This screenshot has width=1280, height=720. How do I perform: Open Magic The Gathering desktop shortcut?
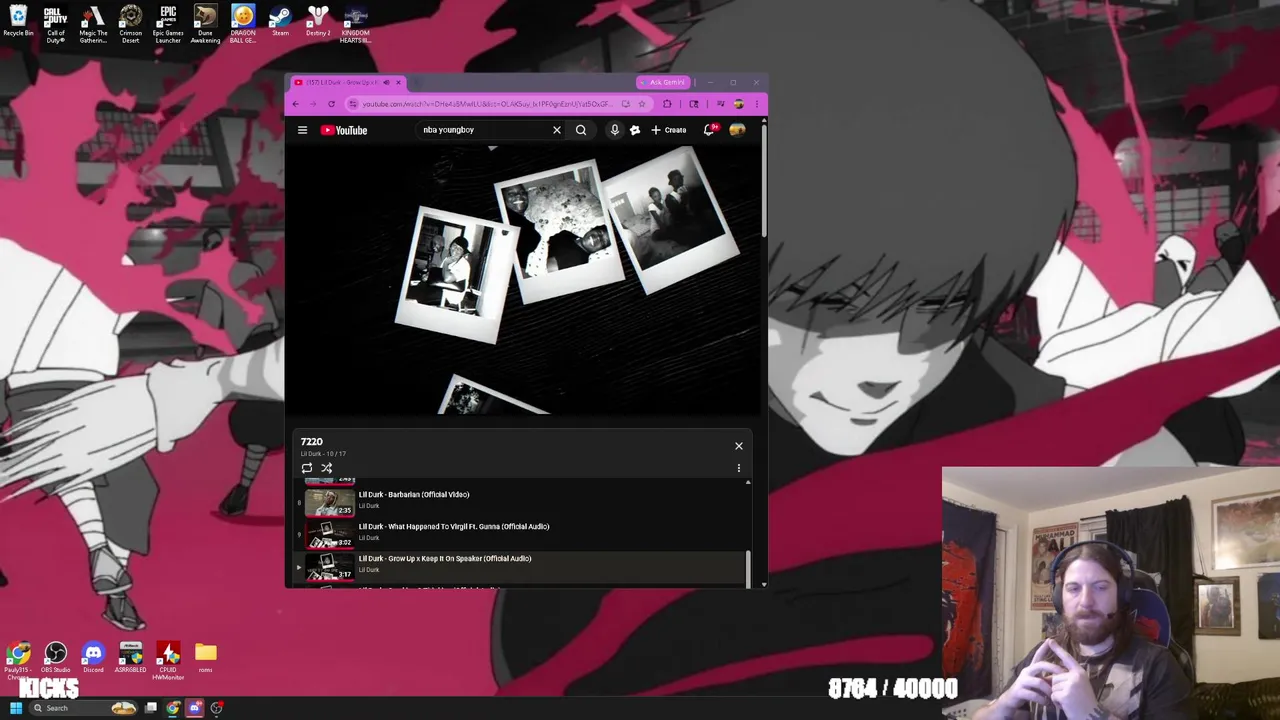(93, 24)
